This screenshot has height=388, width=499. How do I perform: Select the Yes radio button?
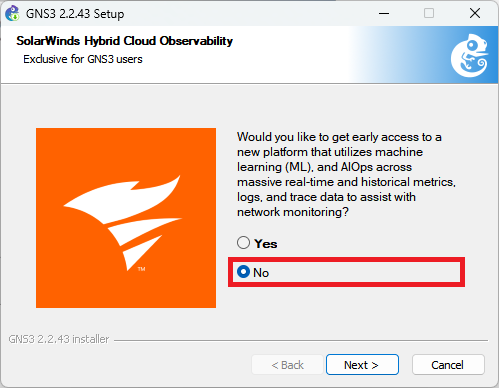tap(243, 243)
